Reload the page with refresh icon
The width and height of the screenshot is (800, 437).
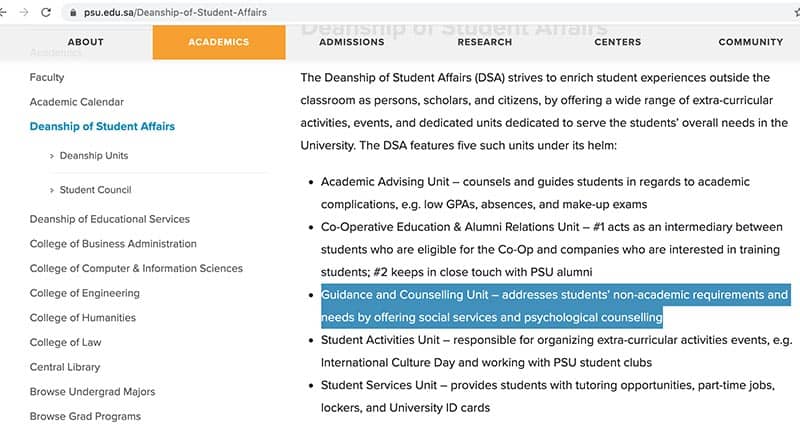click(46, 12)
